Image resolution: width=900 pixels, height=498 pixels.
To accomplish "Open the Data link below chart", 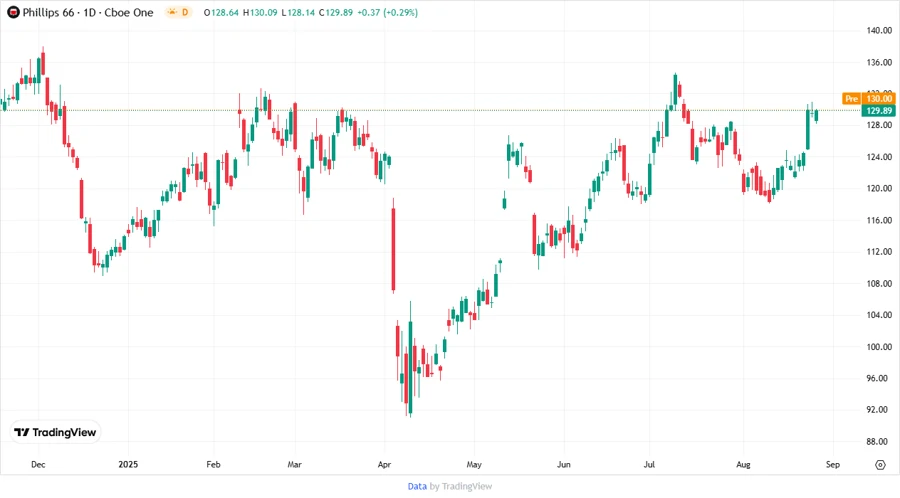I will coord(417,486).
